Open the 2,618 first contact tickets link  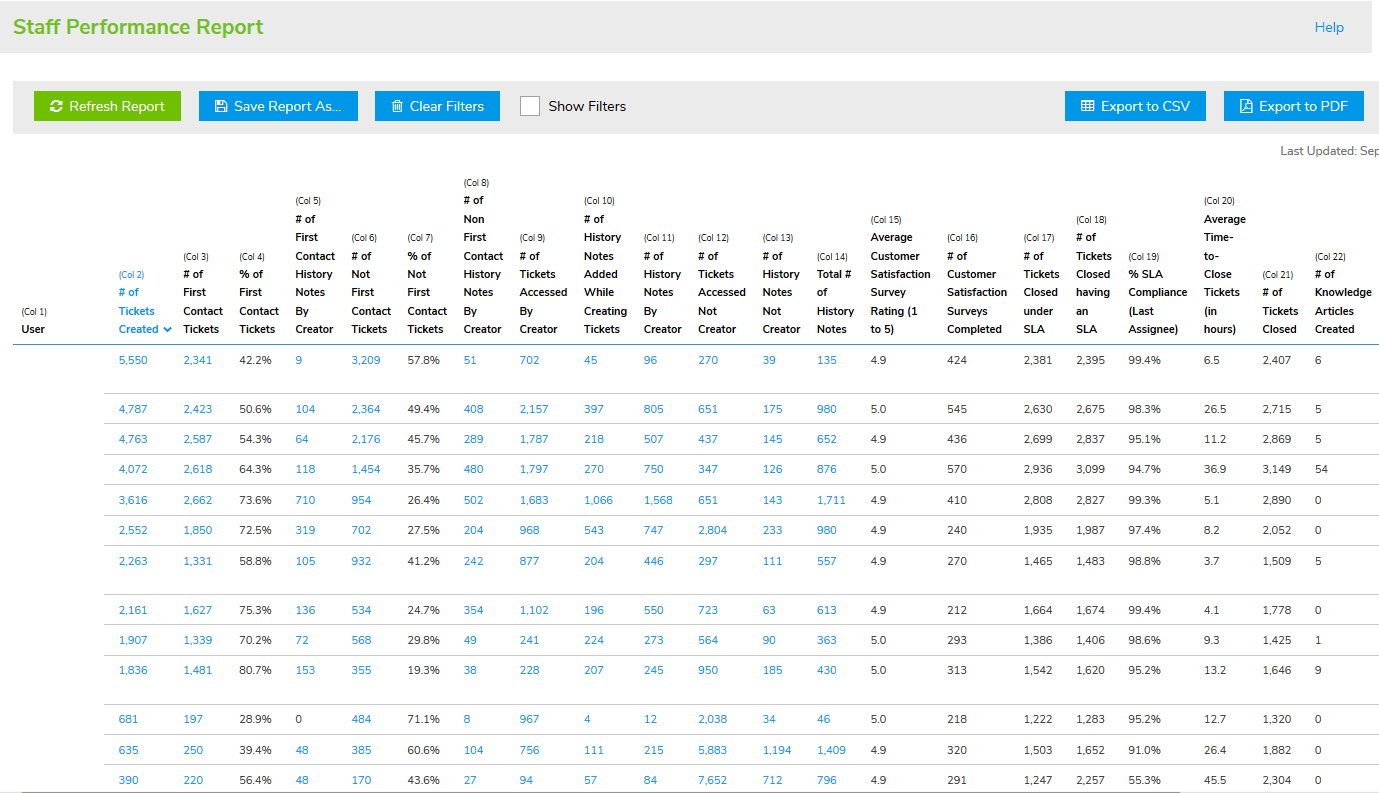tap(197, 469)
